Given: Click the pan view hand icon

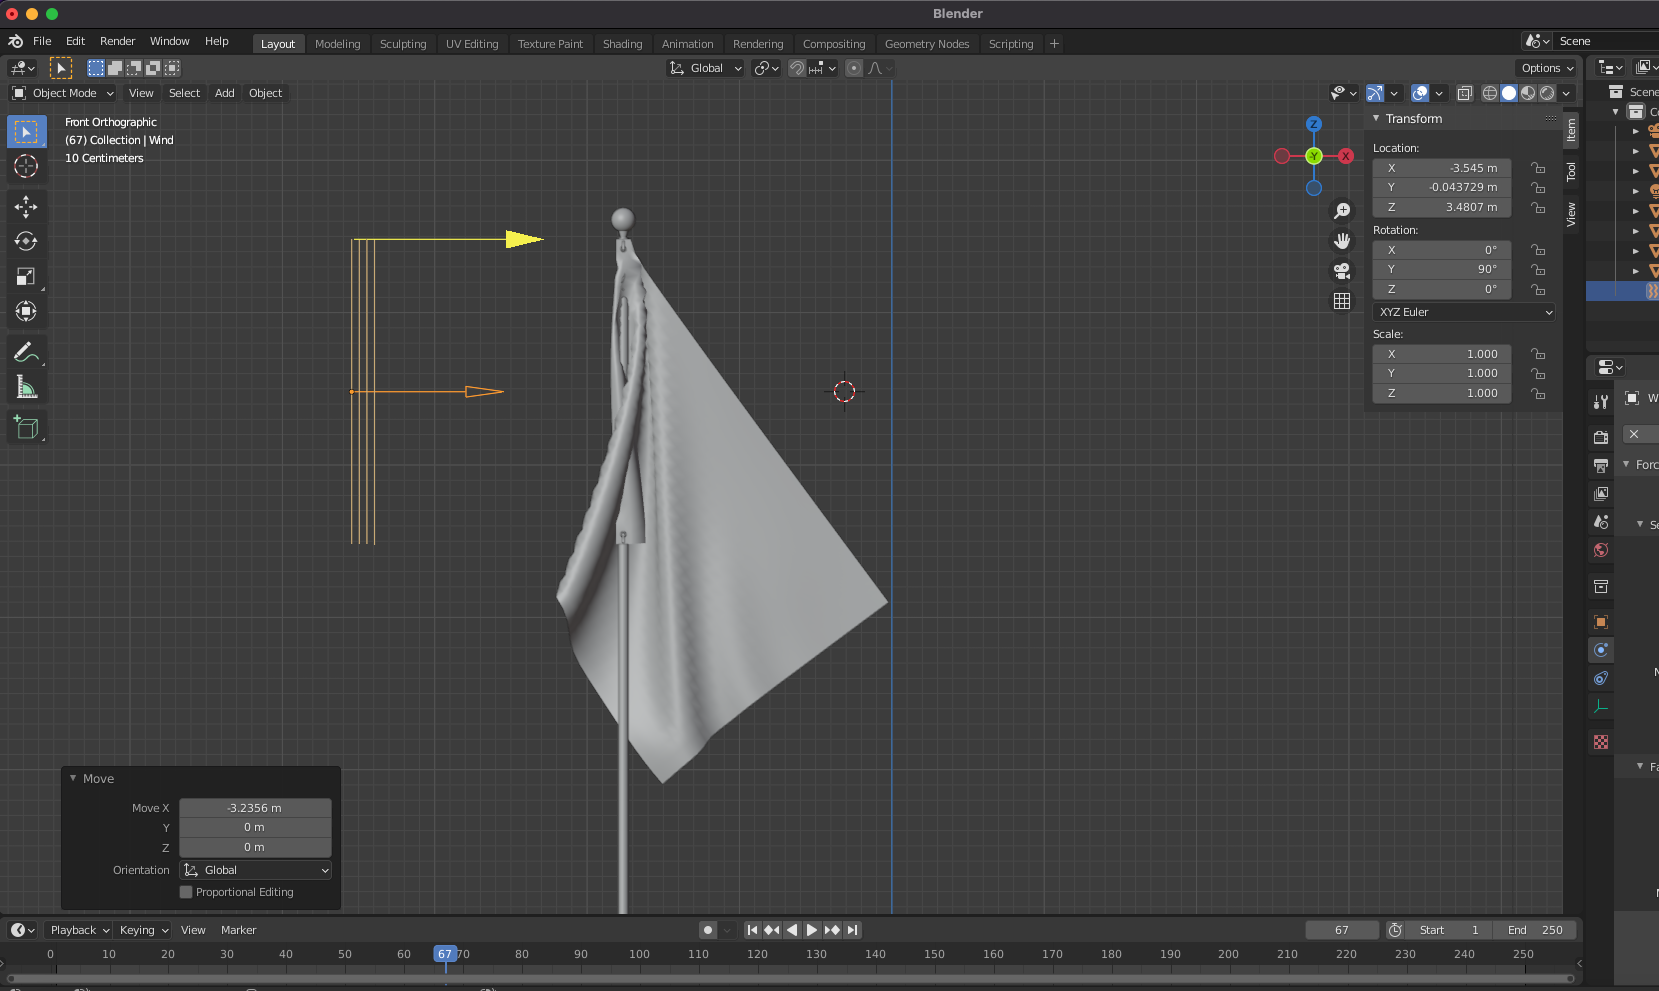Looking at the screenshot, I should (x=1342, y=241).
